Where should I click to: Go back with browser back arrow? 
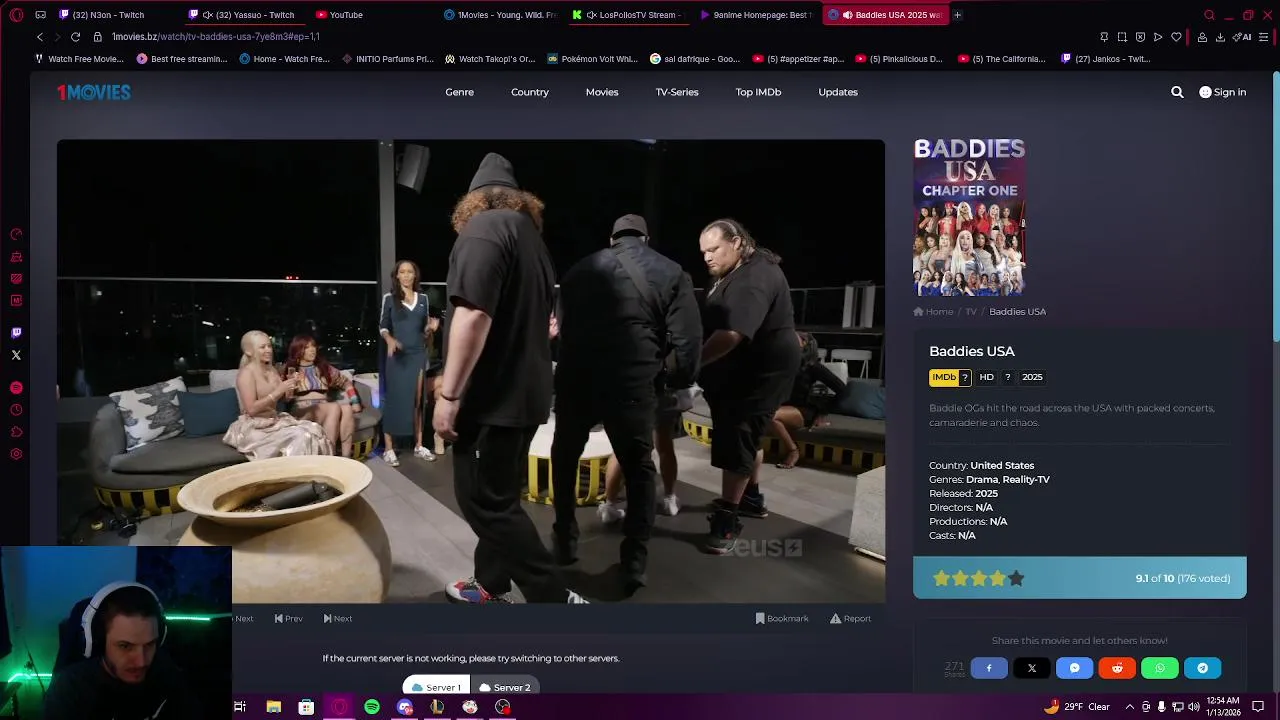pos(40,37)
